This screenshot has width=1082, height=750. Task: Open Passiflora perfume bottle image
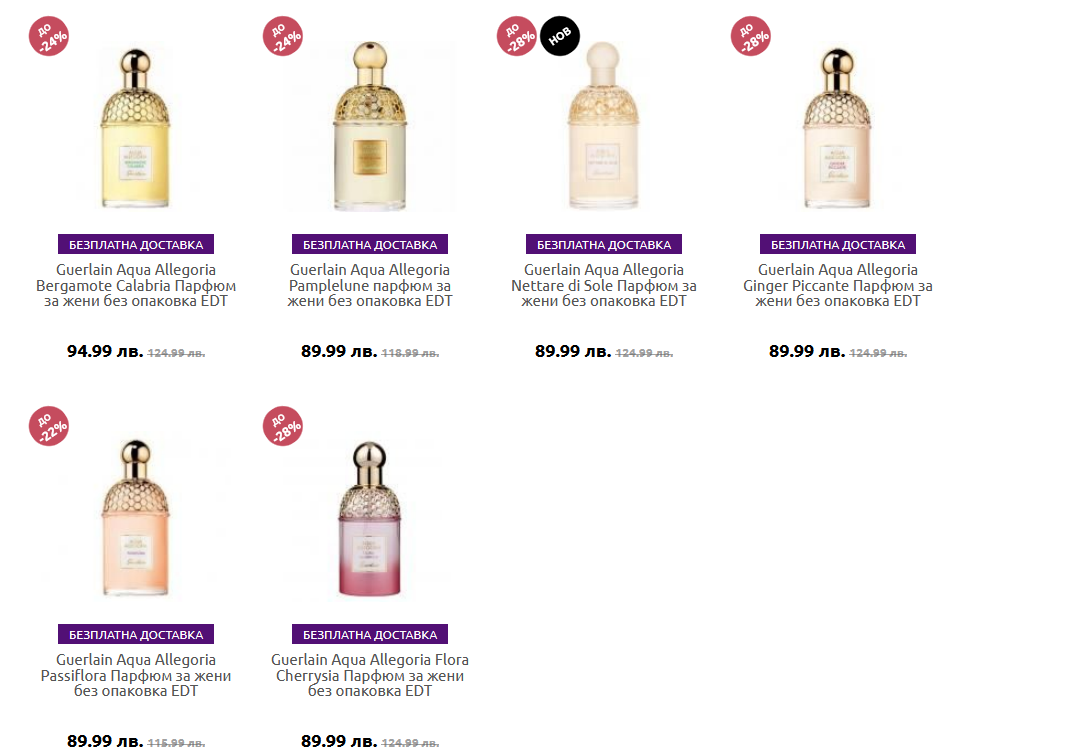[x=135, y=518]
